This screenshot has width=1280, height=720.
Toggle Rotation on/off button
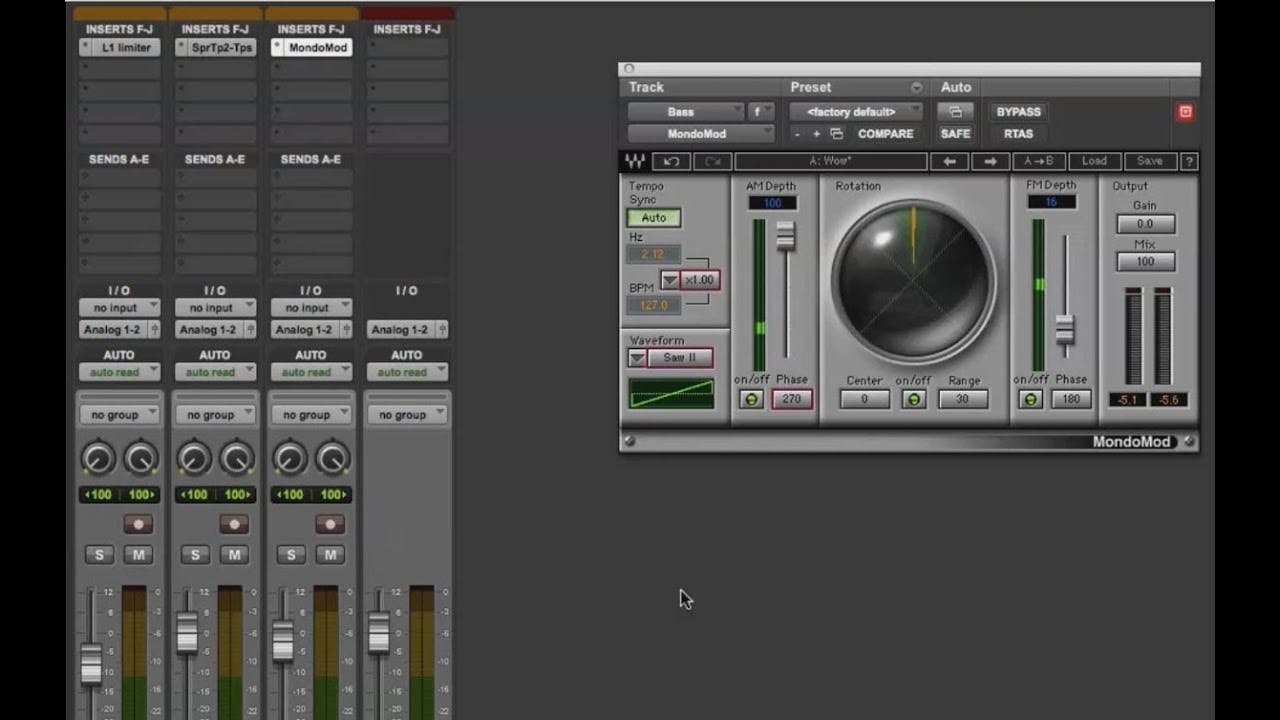tap(913, 399)
